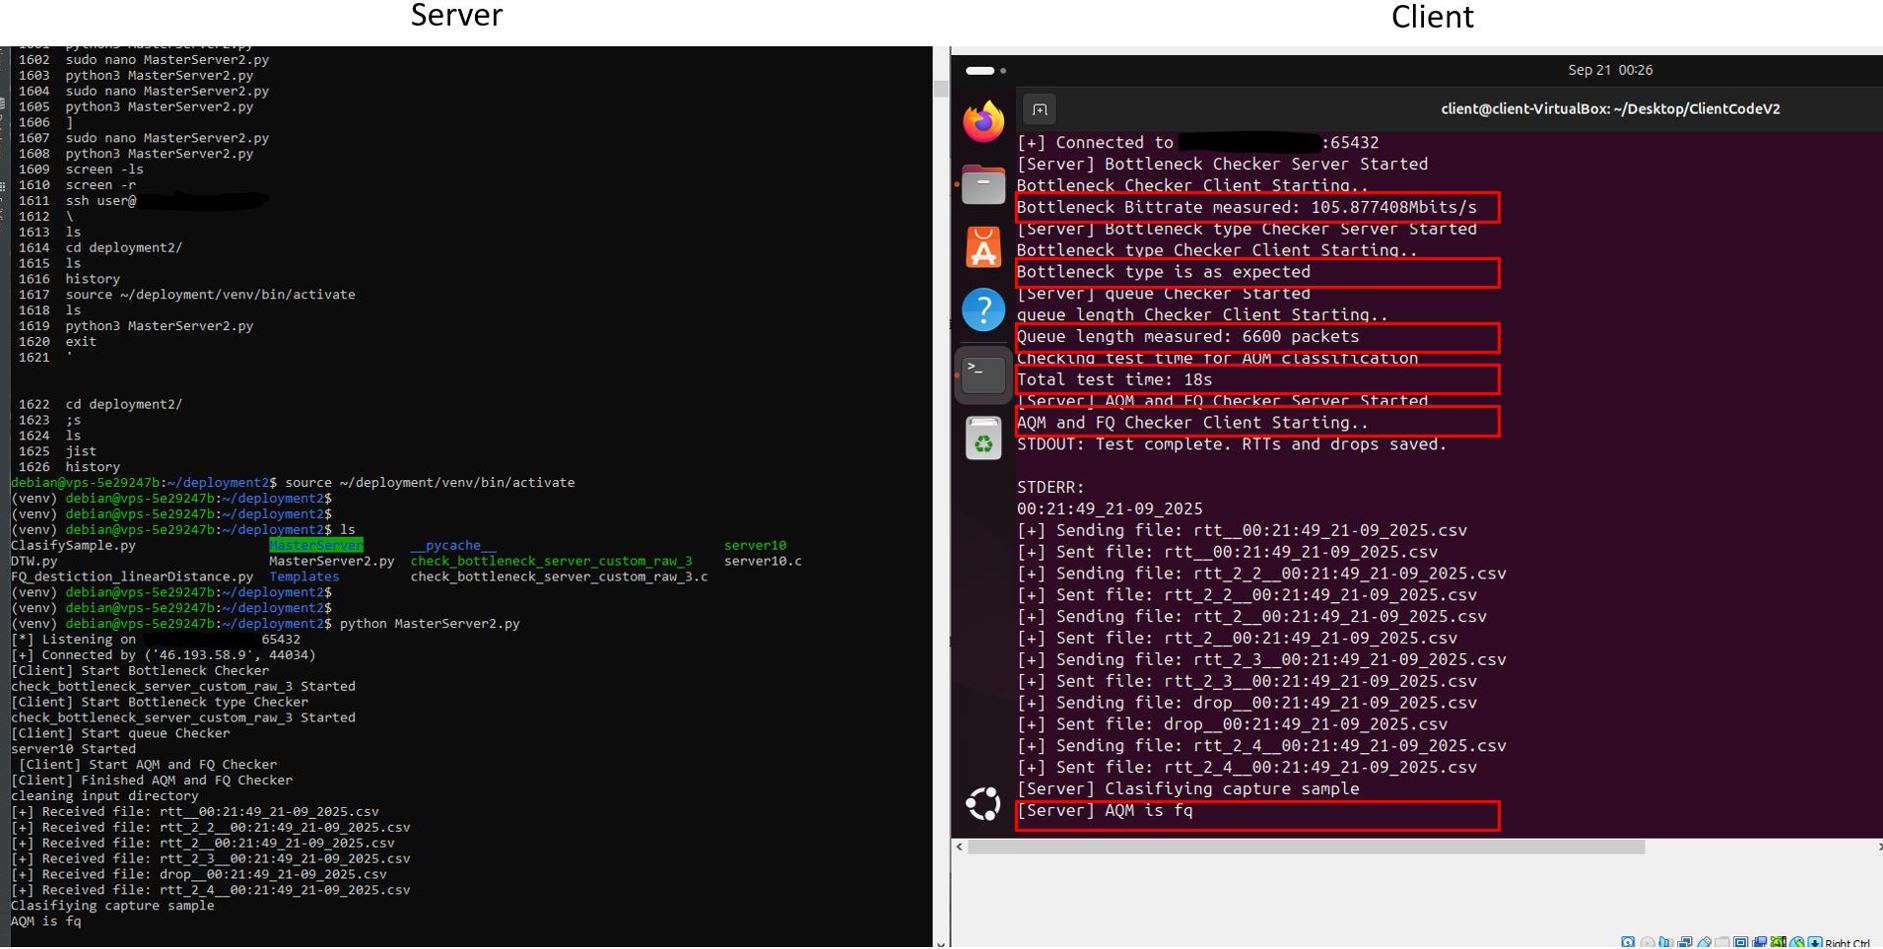The height and width of the screenshot is (949, 1883).
Task: Click the VirtualBox hard disk status icon
Action: [1628, 942]
